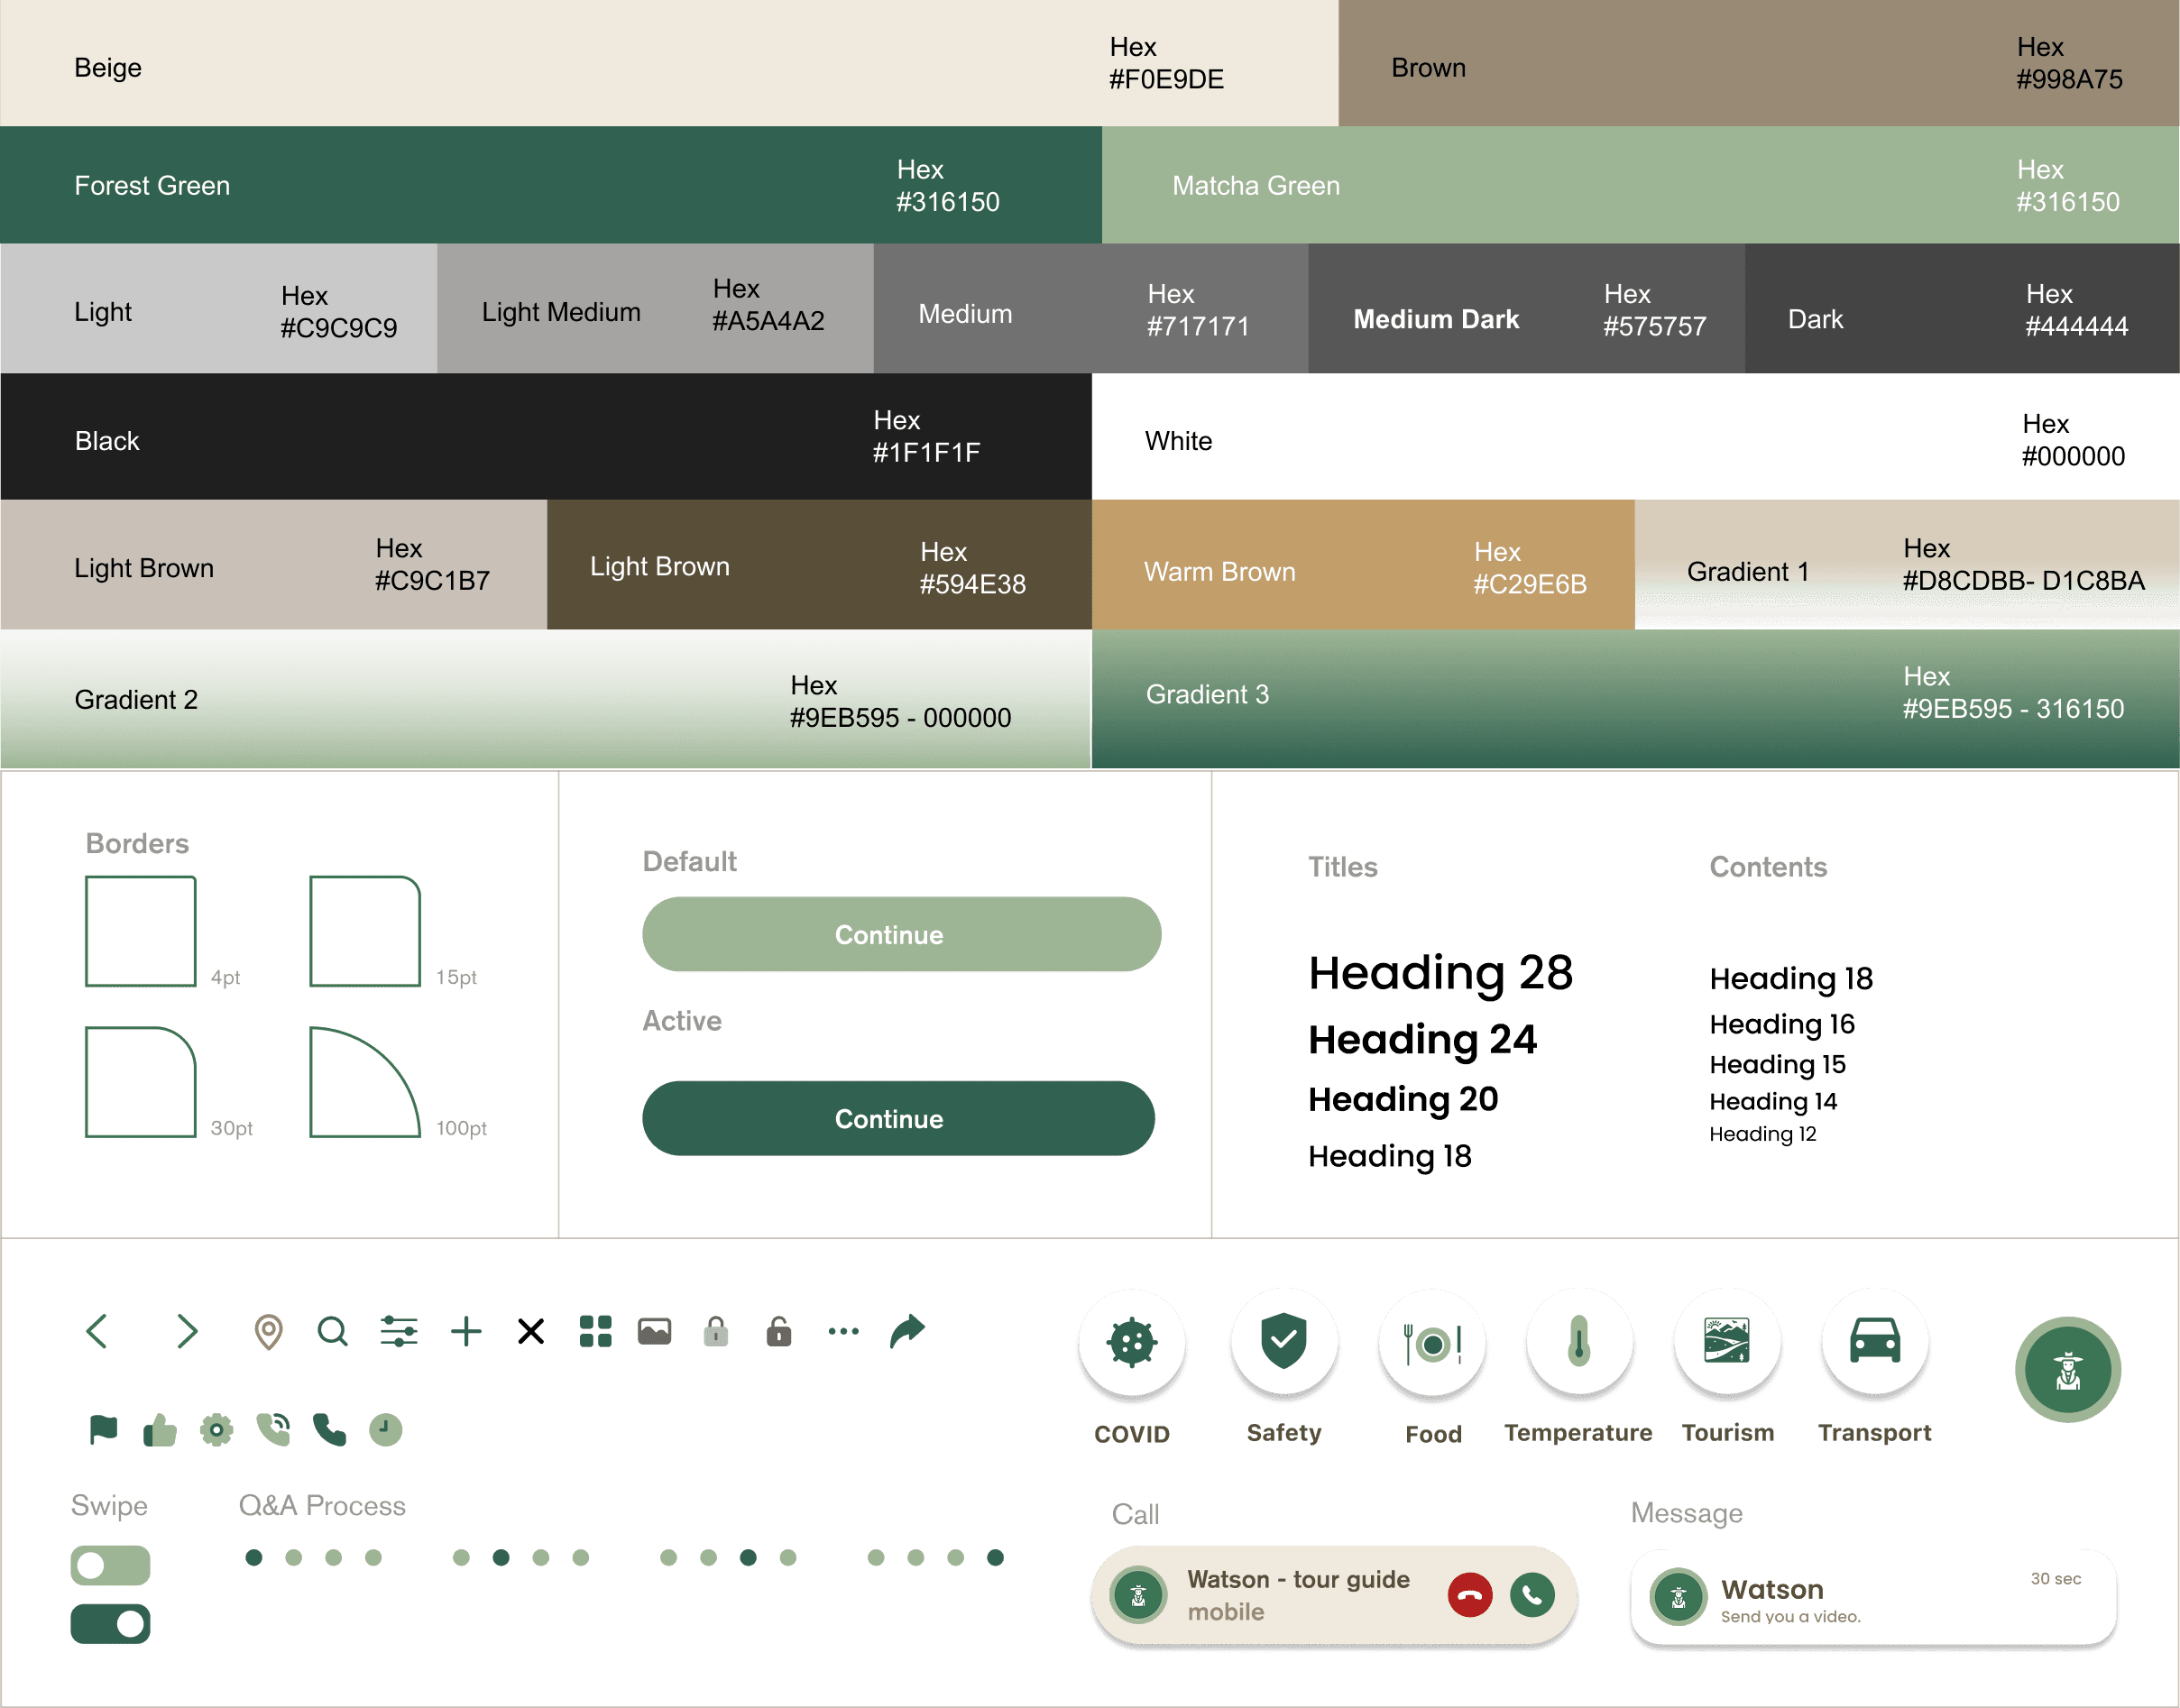The image size is (2180, 1708).
Task: Click the red hang-up call button
Action: click(1470, 1595)
